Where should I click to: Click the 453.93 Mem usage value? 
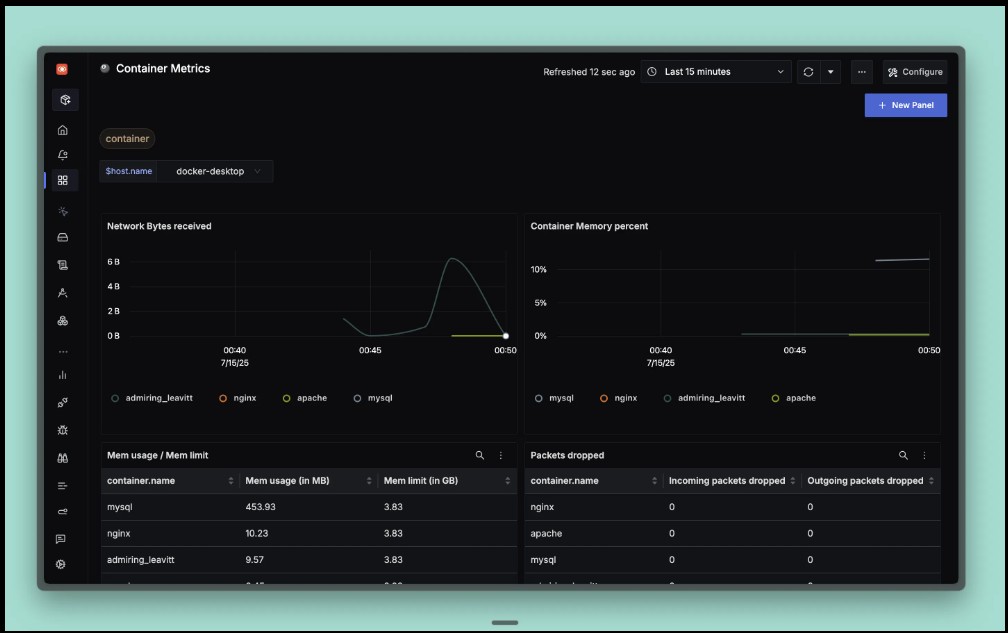click(x=260, y=507)
